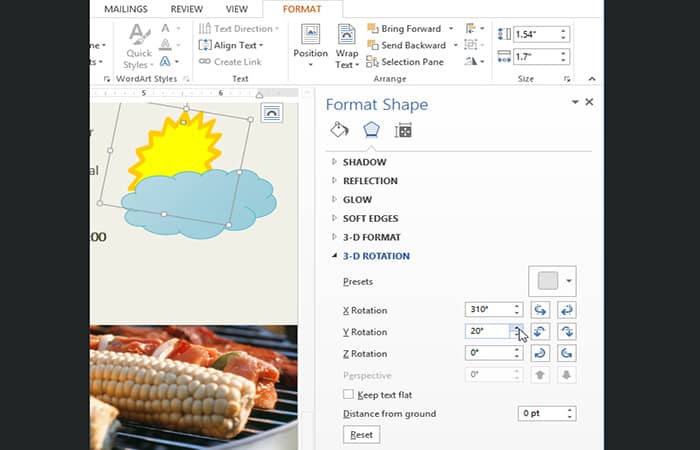Switch to the MAILINGS tab

pyautogui.click(x=126, y=9)
